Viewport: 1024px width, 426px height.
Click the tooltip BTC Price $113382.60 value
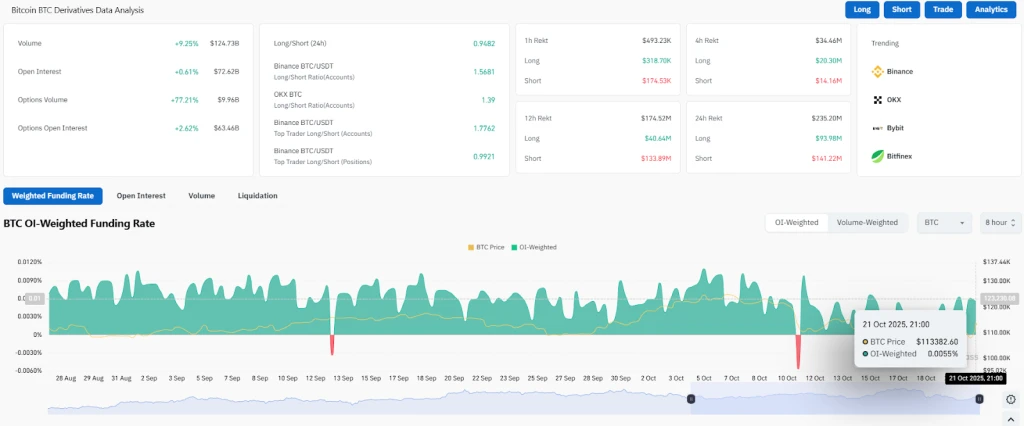click(x=937, y=342)
